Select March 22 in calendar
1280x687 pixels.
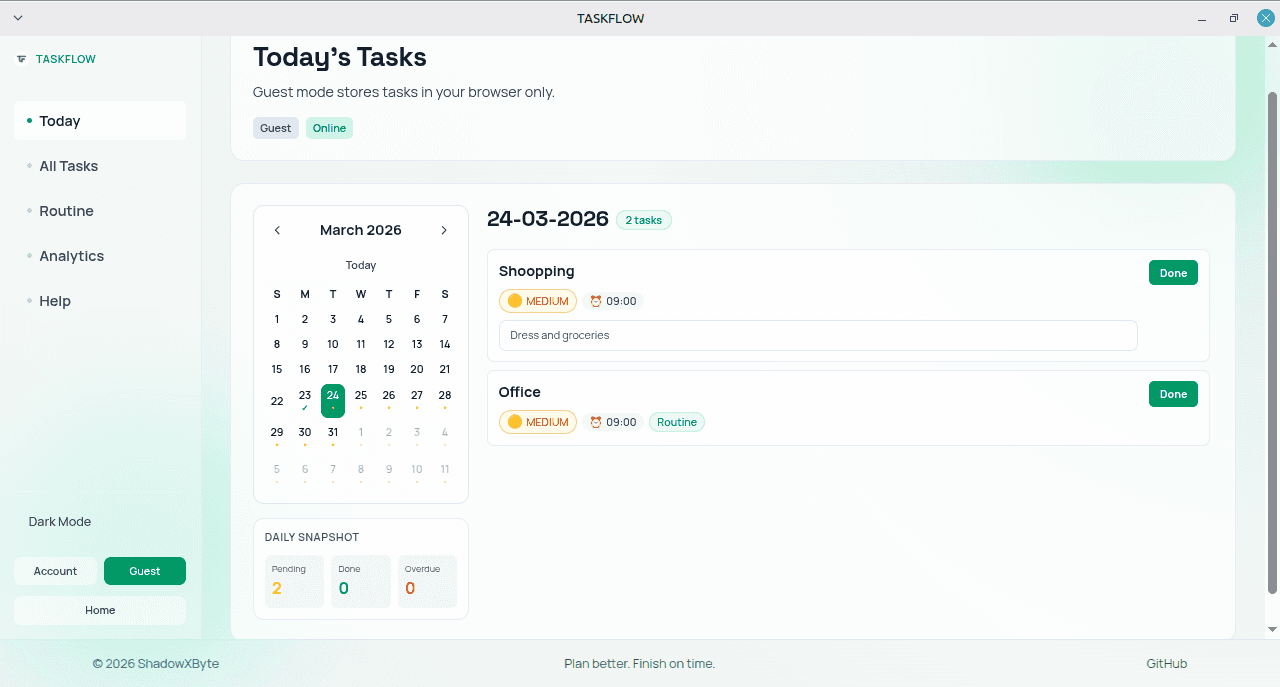pyautogui.click(x=277, y=401)
